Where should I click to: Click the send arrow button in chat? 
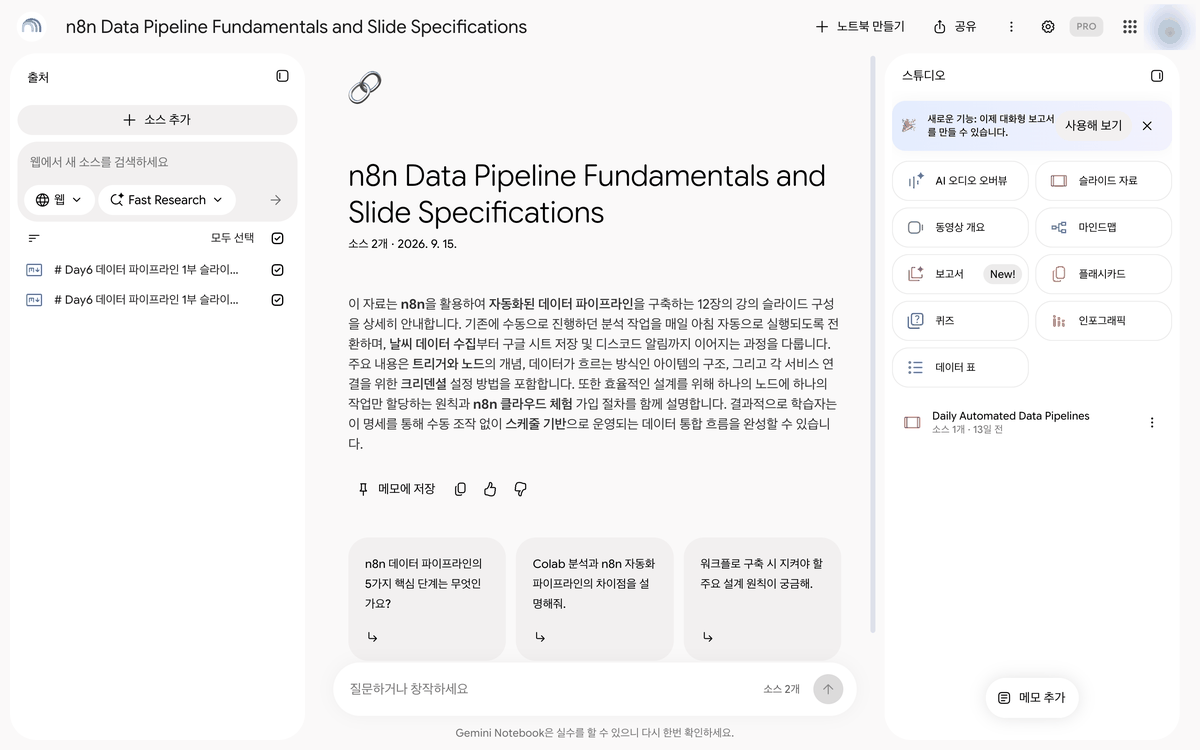[x=828, y=689]
